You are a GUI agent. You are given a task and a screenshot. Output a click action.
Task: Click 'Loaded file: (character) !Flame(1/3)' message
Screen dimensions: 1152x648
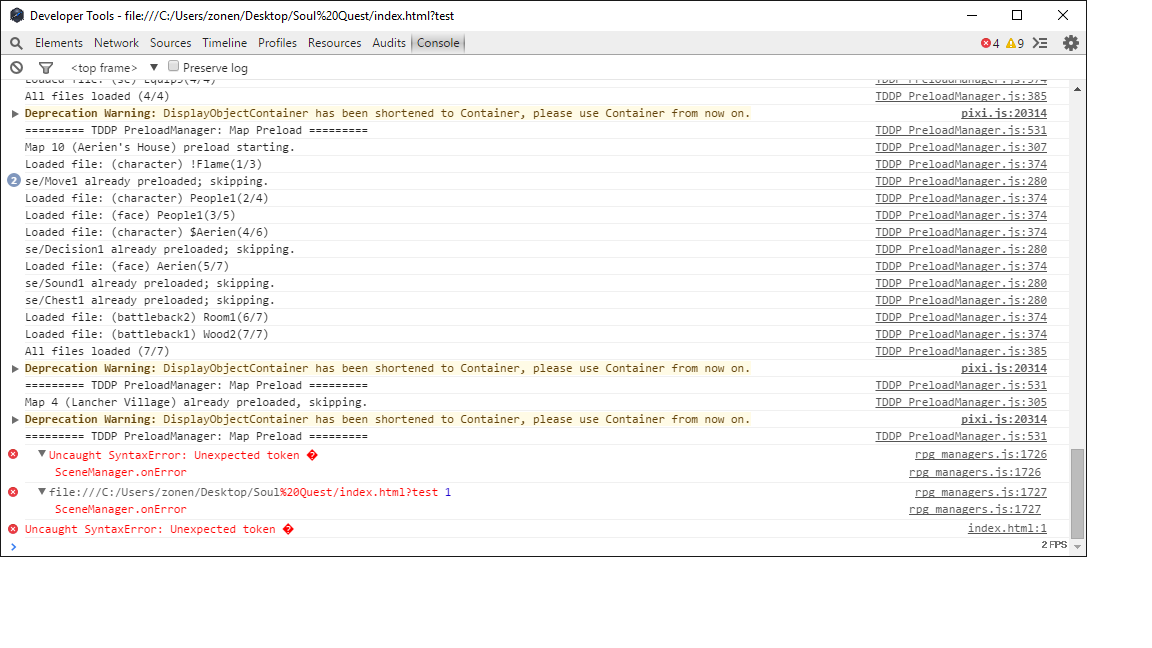[143, 164]
